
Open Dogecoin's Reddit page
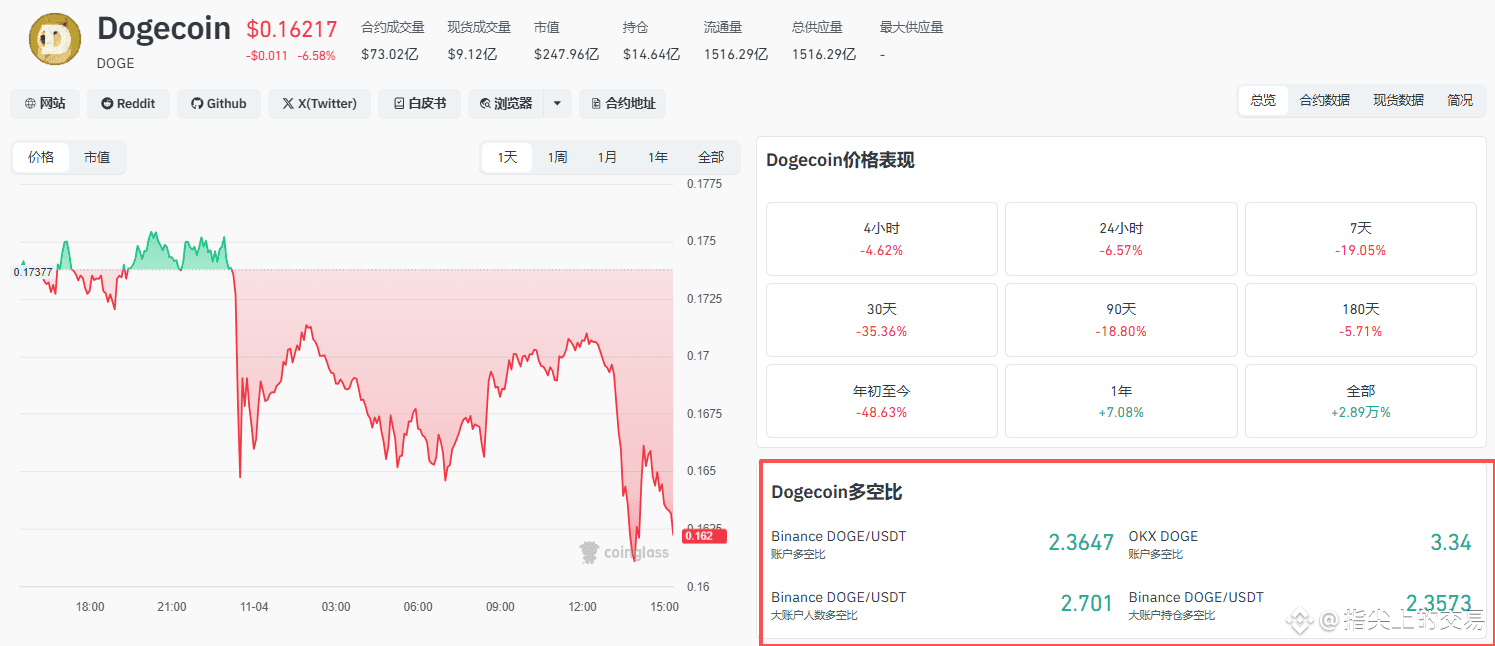[x=128, y=103]
